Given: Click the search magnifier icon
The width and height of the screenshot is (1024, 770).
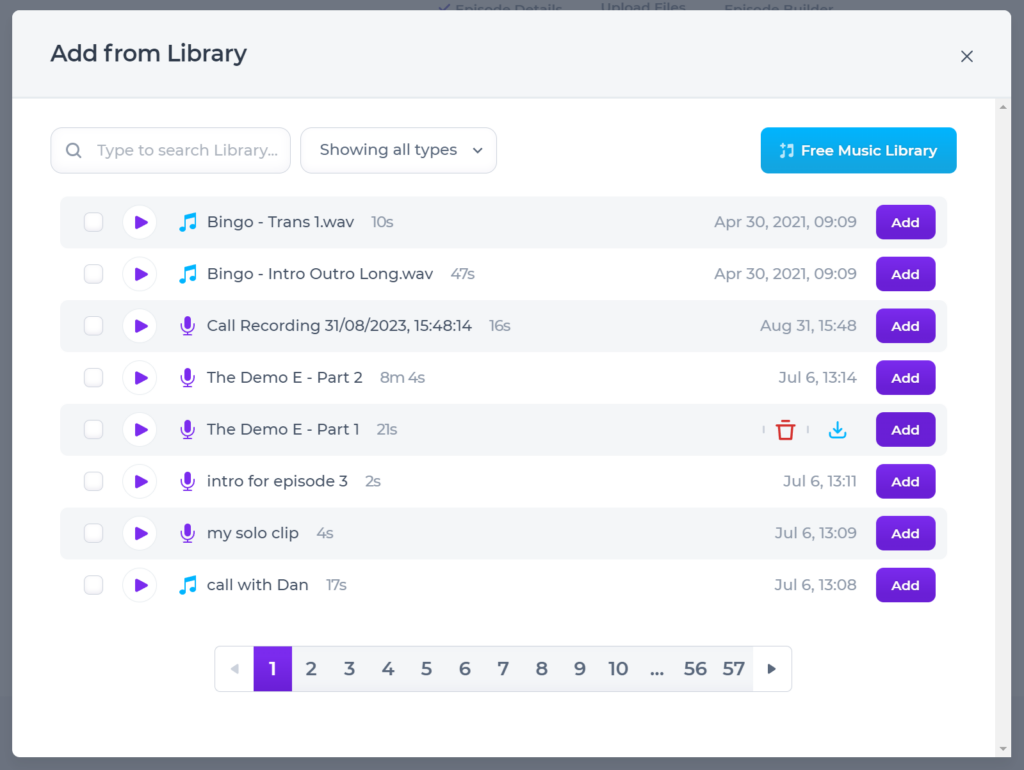Looking at the screenshot, I should (73, 150).
